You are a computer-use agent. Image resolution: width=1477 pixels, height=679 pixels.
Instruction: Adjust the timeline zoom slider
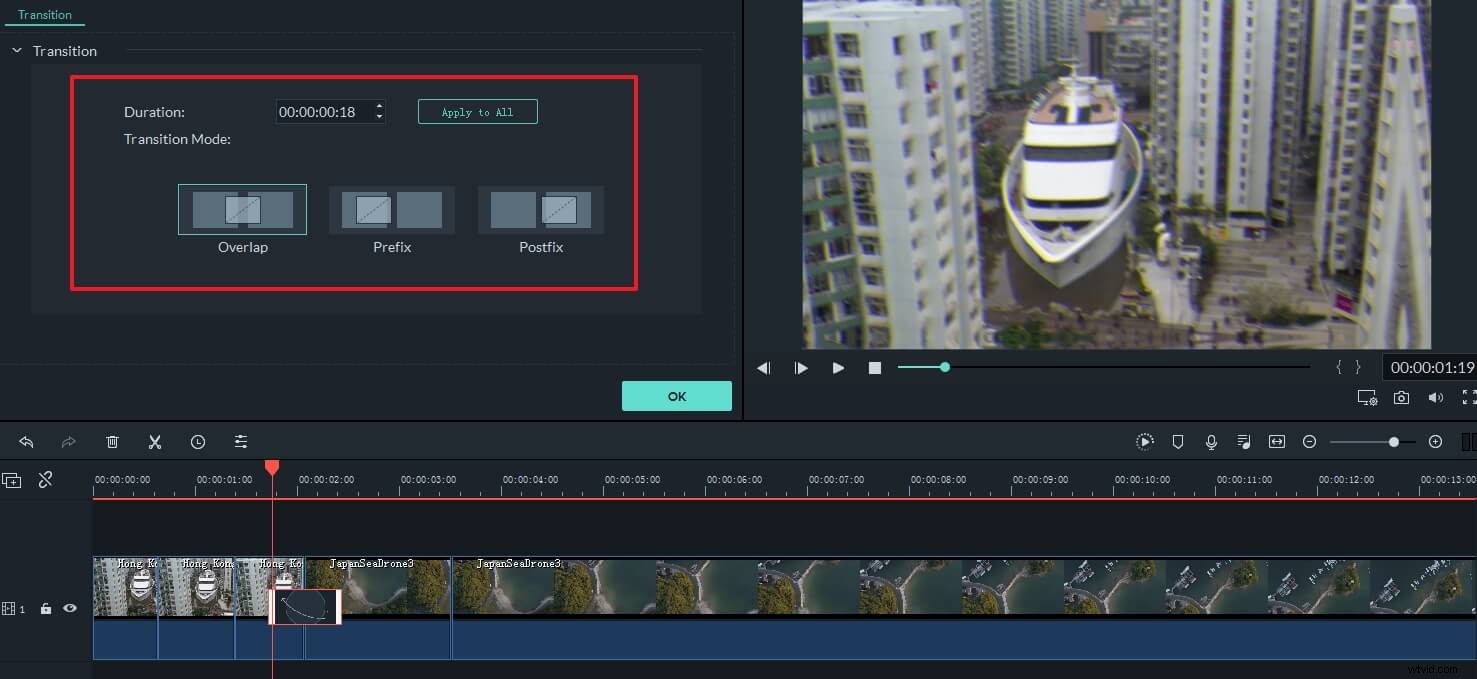click(x=1395, y=441)
